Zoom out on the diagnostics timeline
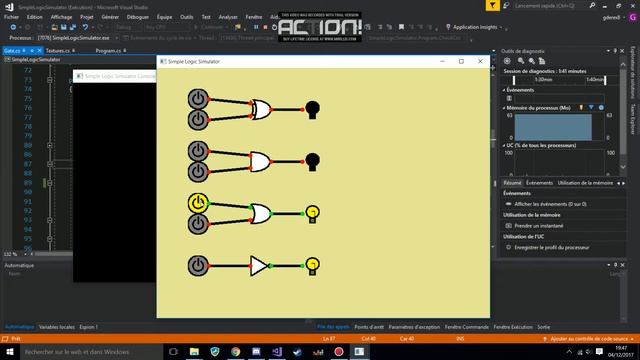 (x=531, y=61)
